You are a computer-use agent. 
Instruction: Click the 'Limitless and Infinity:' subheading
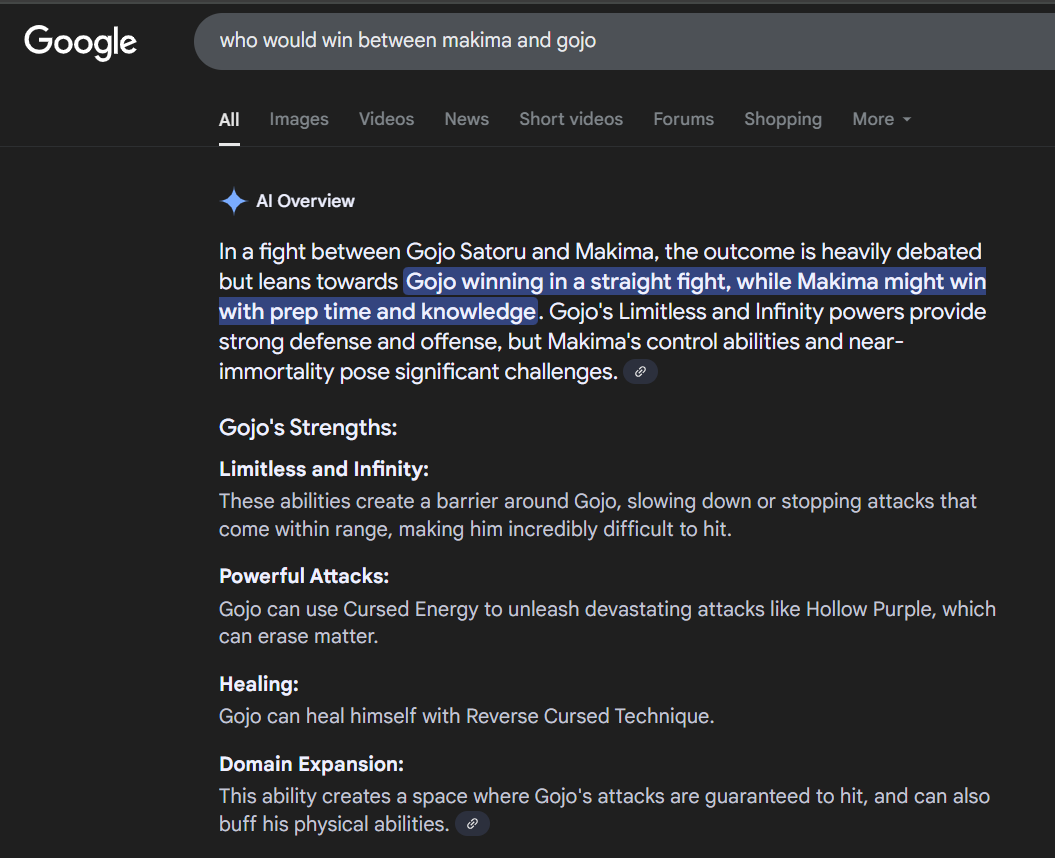324,468
